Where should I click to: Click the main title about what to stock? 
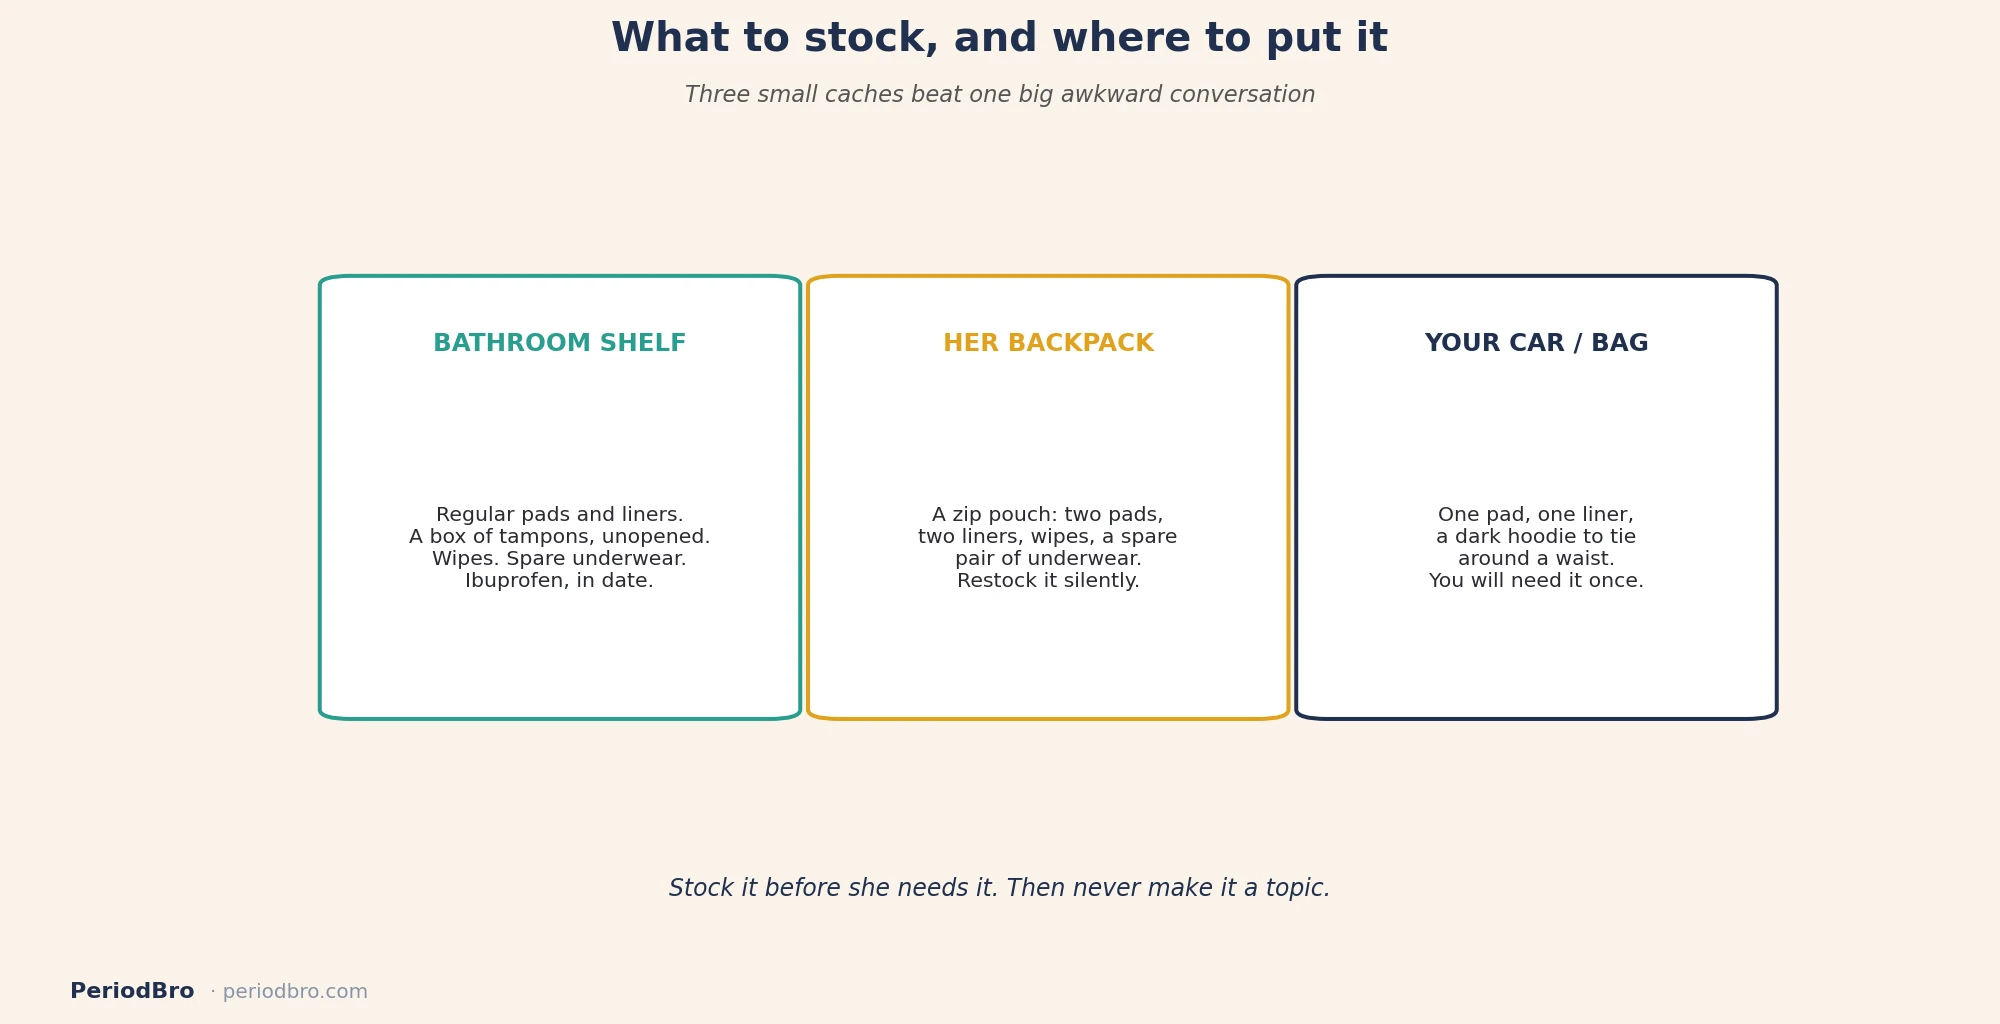[1000, 39]
